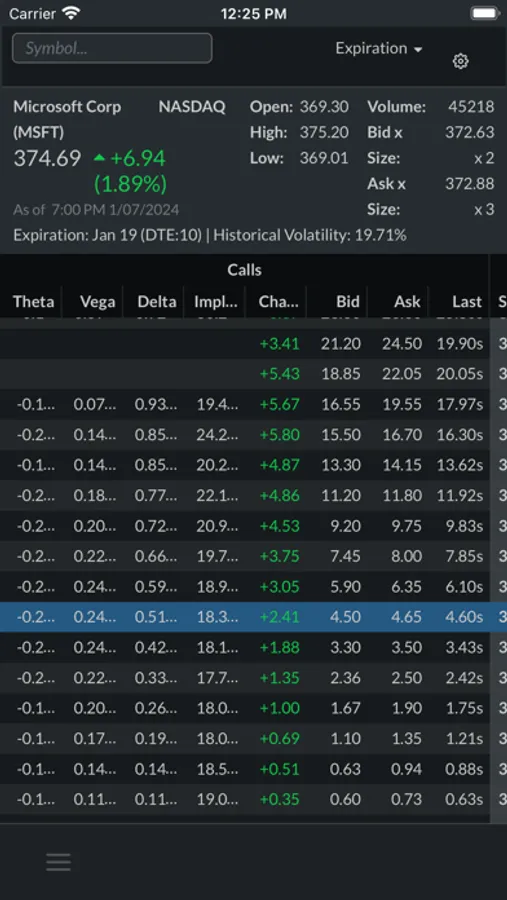The width and height of the screenshot is (507, 900).
Task: Click change value +3.41
Action: click(x=280, y=344)
